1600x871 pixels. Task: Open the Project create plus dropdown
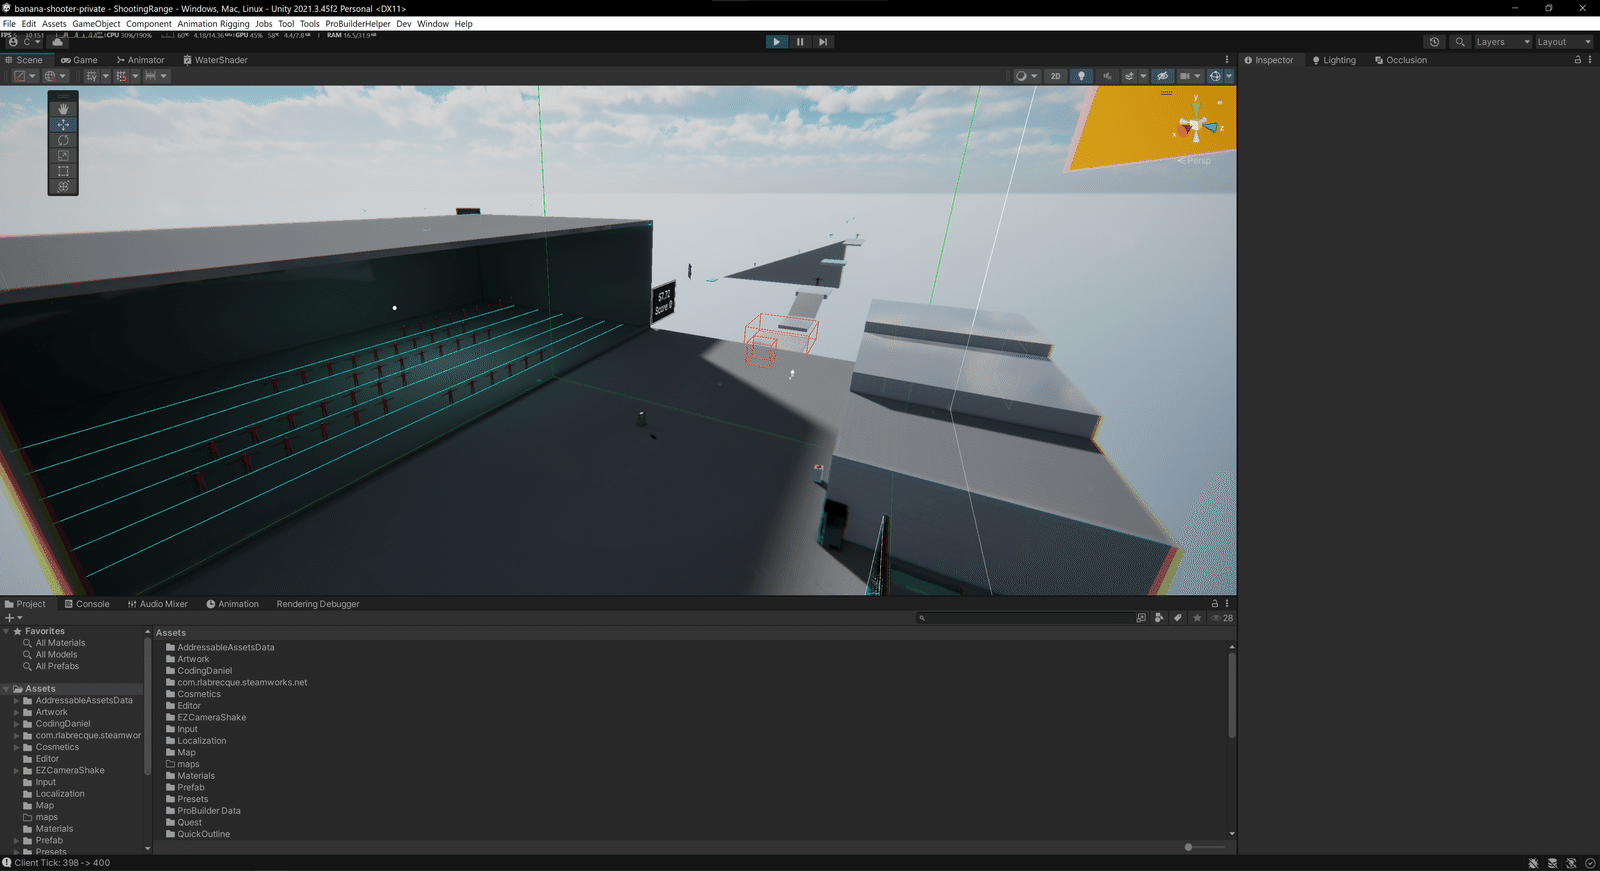[13, 618]
